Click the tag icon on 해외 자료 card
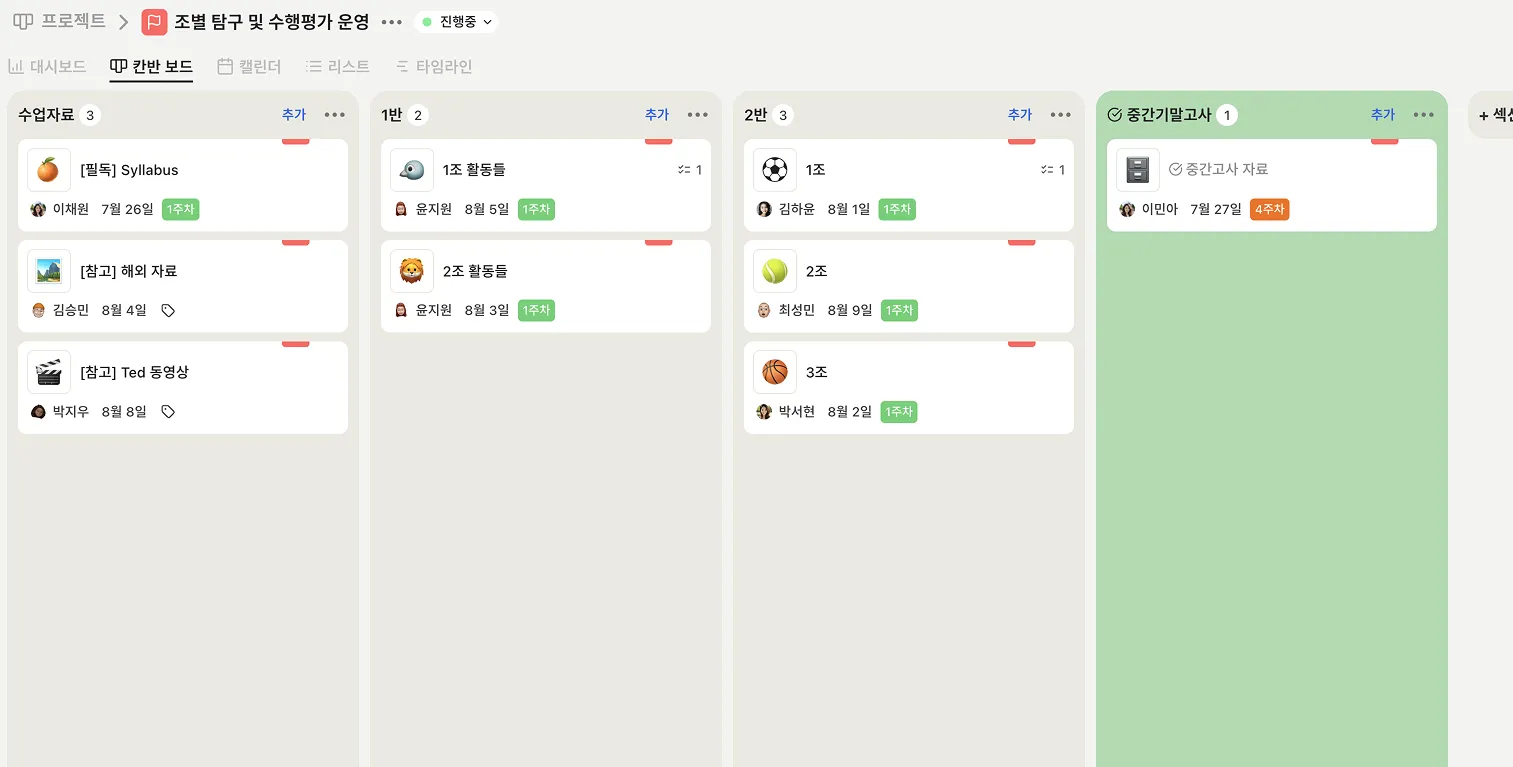 click(168, 311)
